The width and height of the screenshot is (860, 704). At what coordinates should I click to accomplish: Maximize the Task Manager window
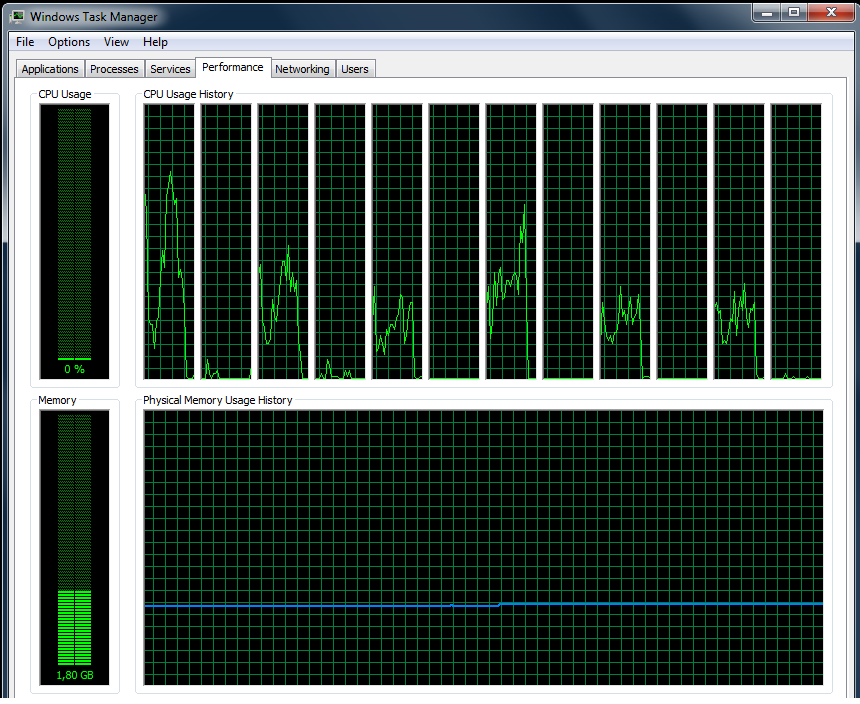(794, 13)
